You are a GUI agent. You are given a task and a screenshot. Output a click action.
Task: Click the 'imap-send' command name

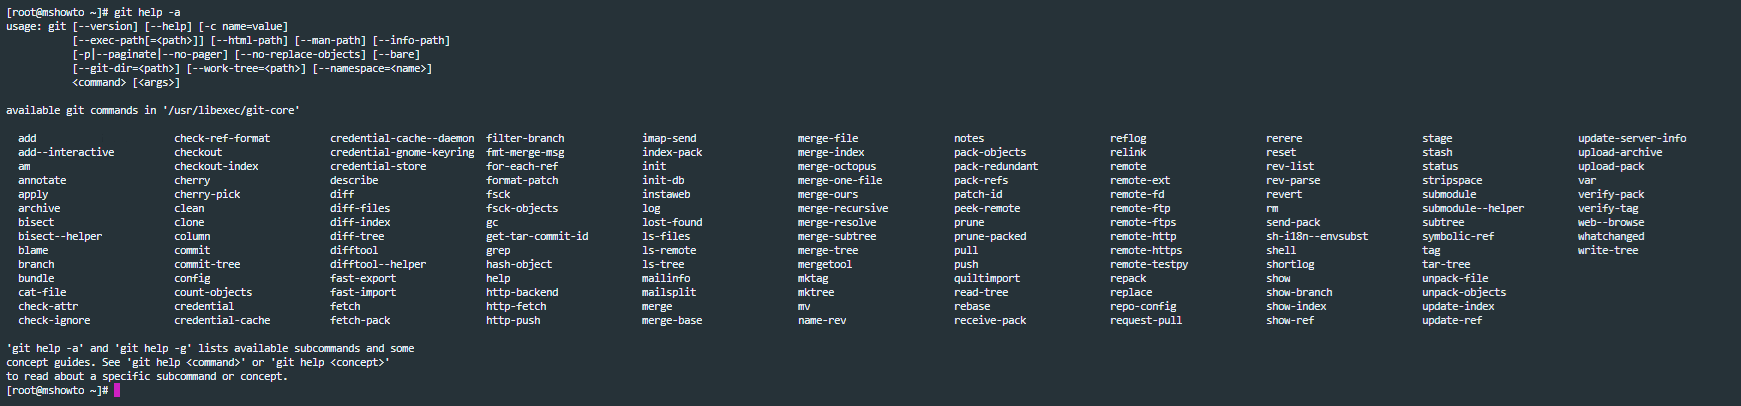pos(669,138)
